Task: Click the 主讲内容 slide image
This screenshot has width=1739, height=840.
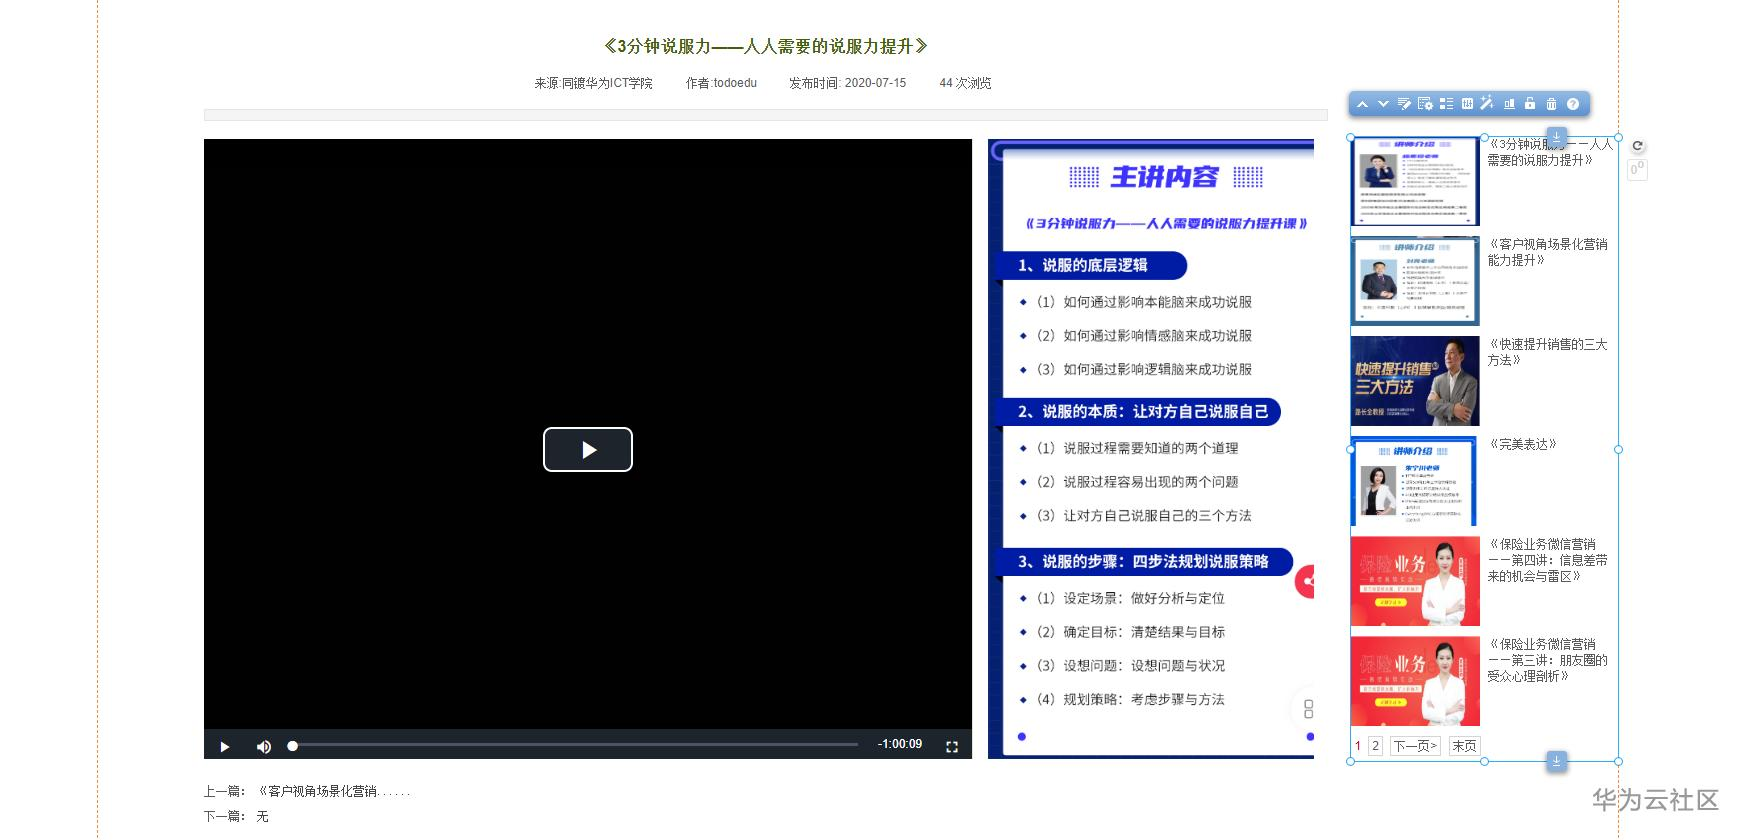Action: point(1151,449)
